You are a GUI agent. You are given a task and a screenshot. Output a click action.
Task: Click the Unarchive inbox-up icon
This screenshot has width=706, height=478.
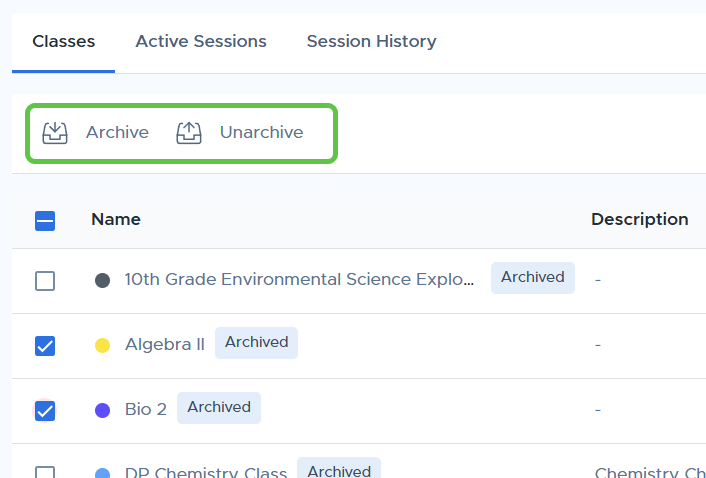click(x=189, y=133)
